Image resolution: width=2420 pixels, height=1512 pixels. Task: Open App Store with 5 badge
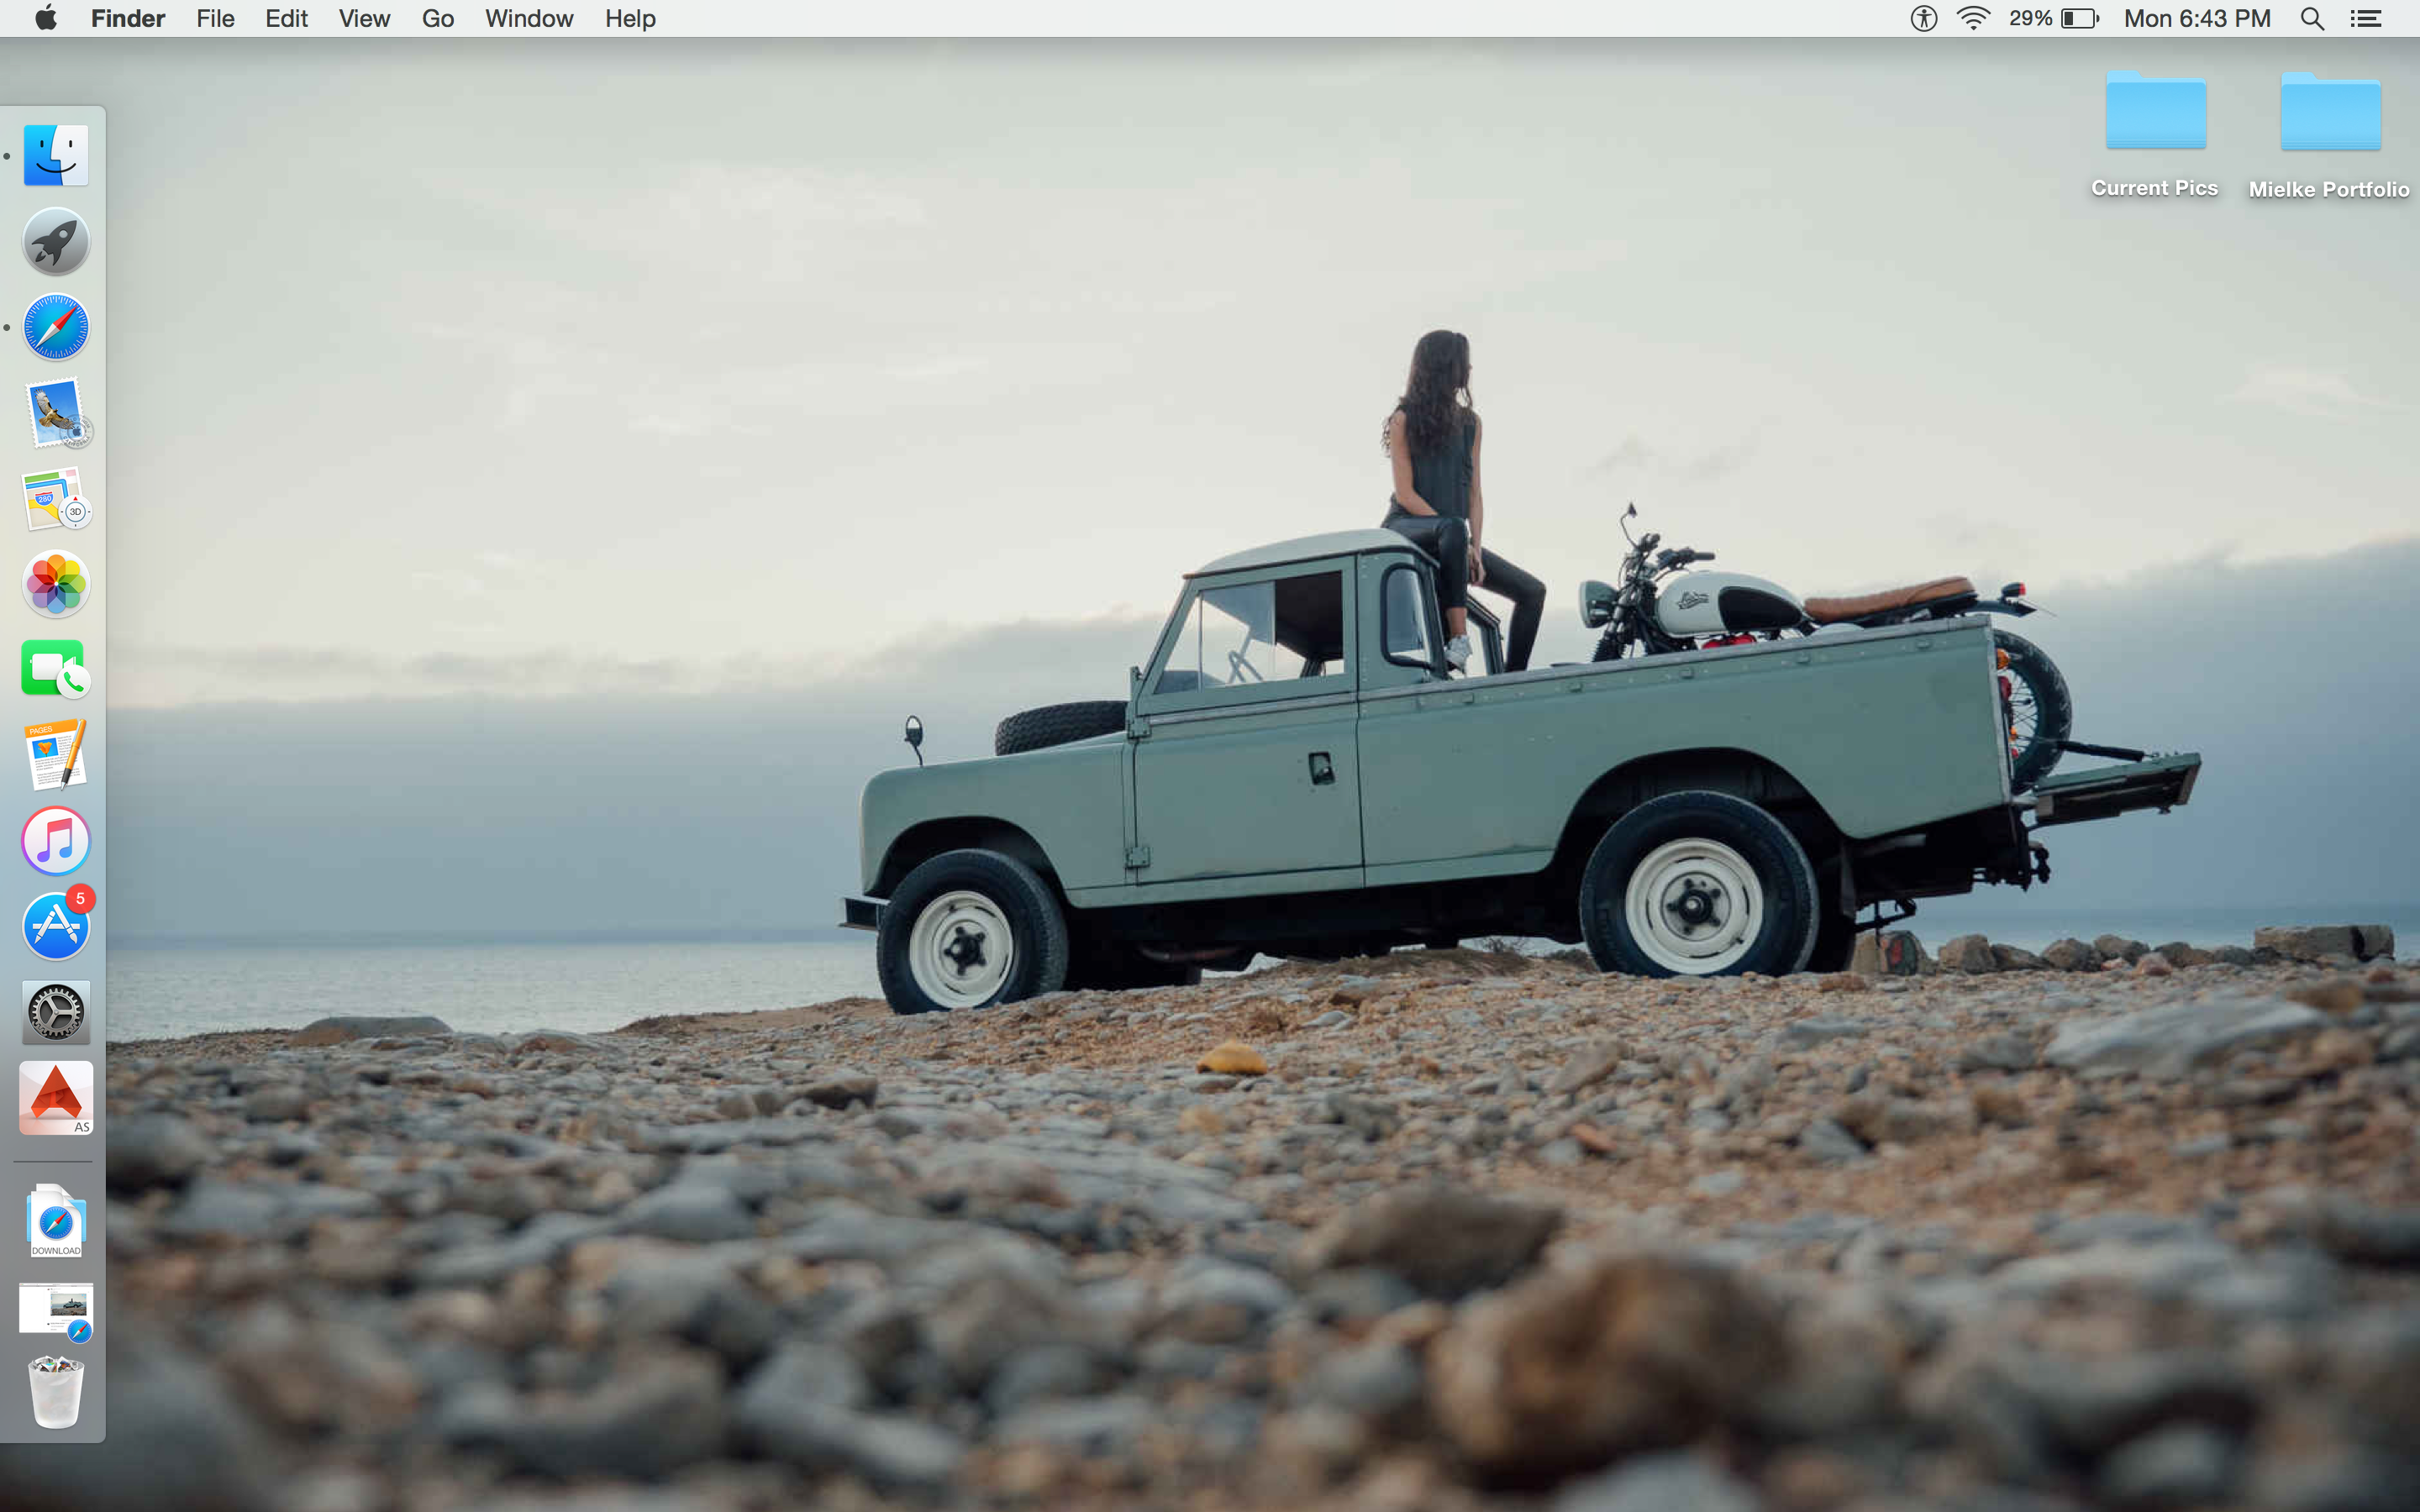57,925
